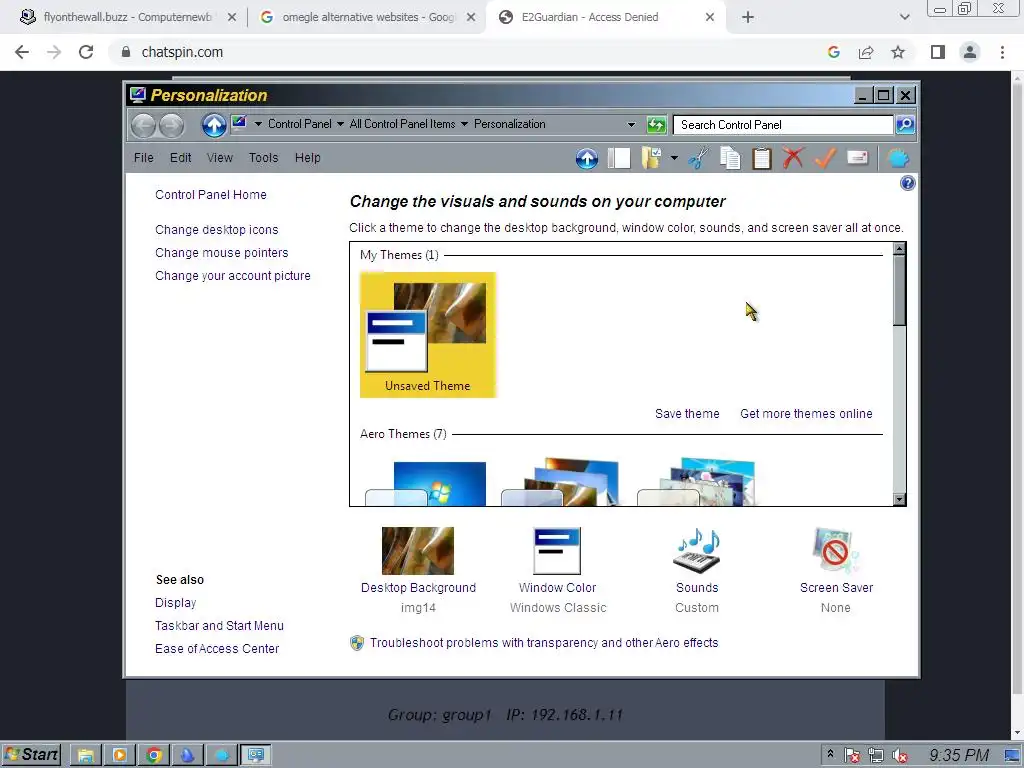This screenshot has height=768, width=1024.
Task: Click the monitor icon in the address bar
Action: [x=239, y=122]
